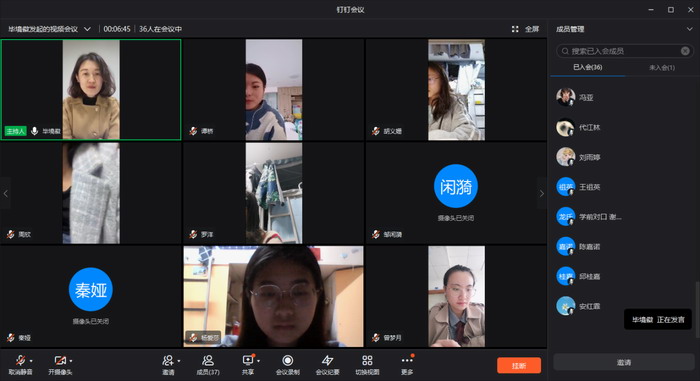The width and height of the screenshot is (700, 381).
Task: Click muted mic icon beside 曾梦月
Action: pyautogui.click(x=376, y=338)
